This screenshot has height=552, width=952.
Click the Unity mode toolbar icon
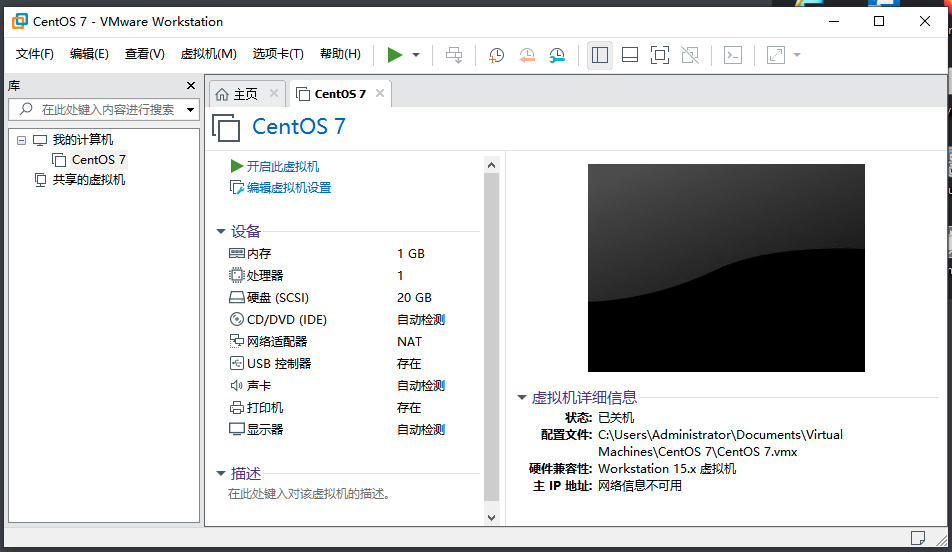point(690,55)
